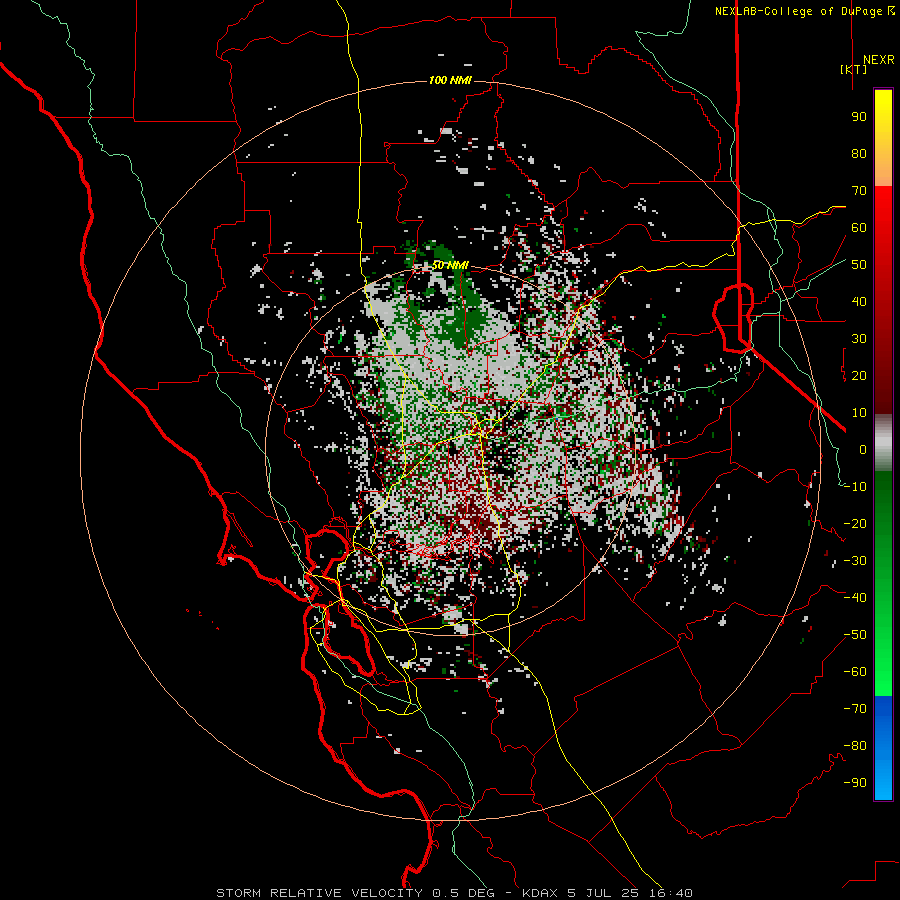This screenshot has width=900, height=900.
Task: Click the -50 value on the legend
Action: coord(855,635)
